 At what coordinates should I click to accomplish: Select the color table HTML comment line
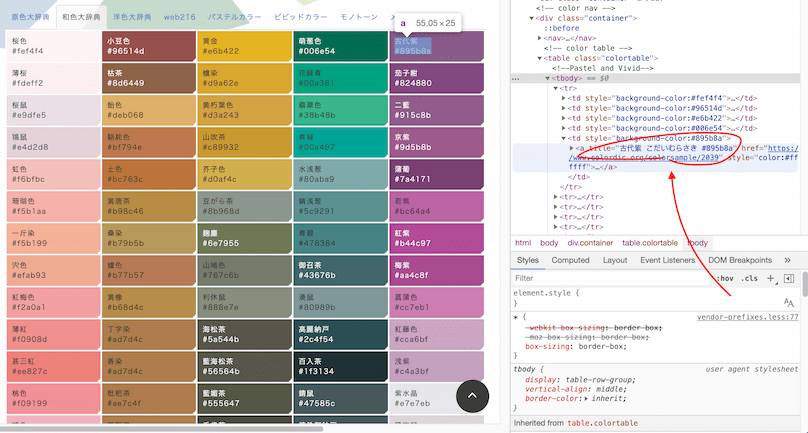pos(588,48)
